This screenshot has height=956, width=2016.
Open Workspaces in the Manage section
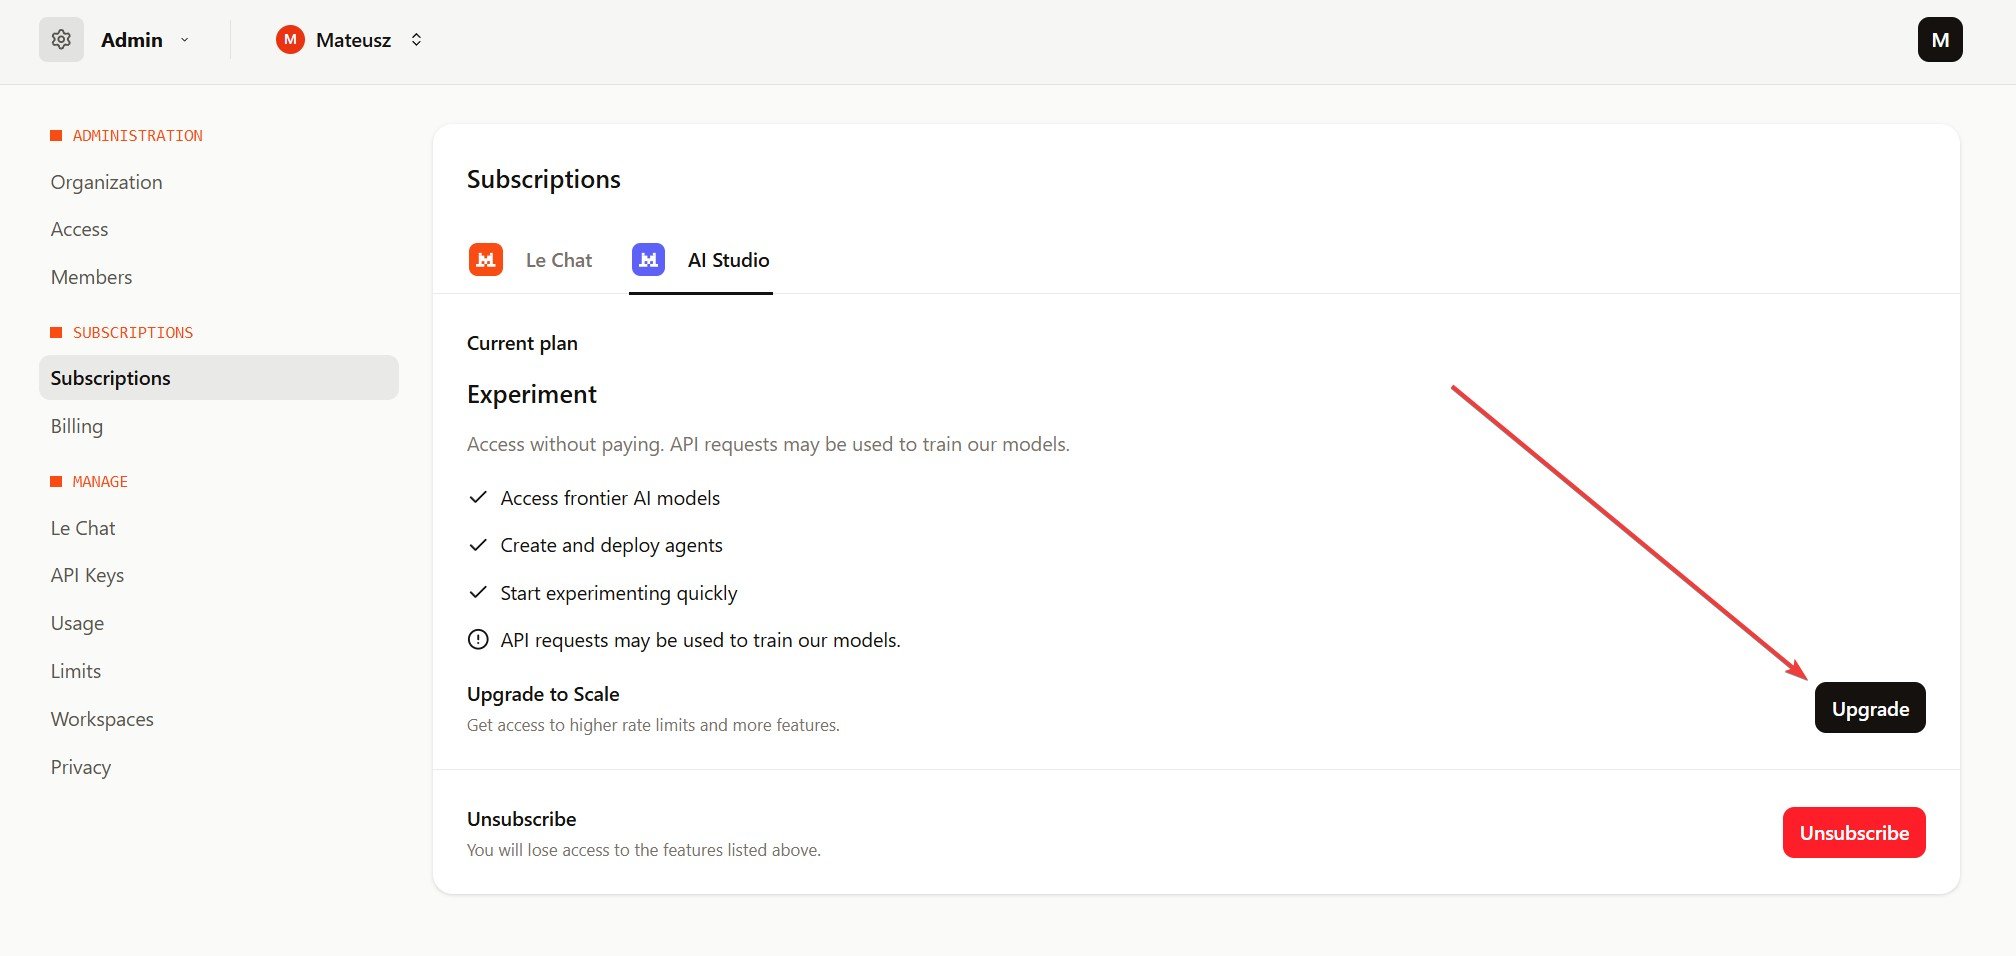click(x=102, y=719)
